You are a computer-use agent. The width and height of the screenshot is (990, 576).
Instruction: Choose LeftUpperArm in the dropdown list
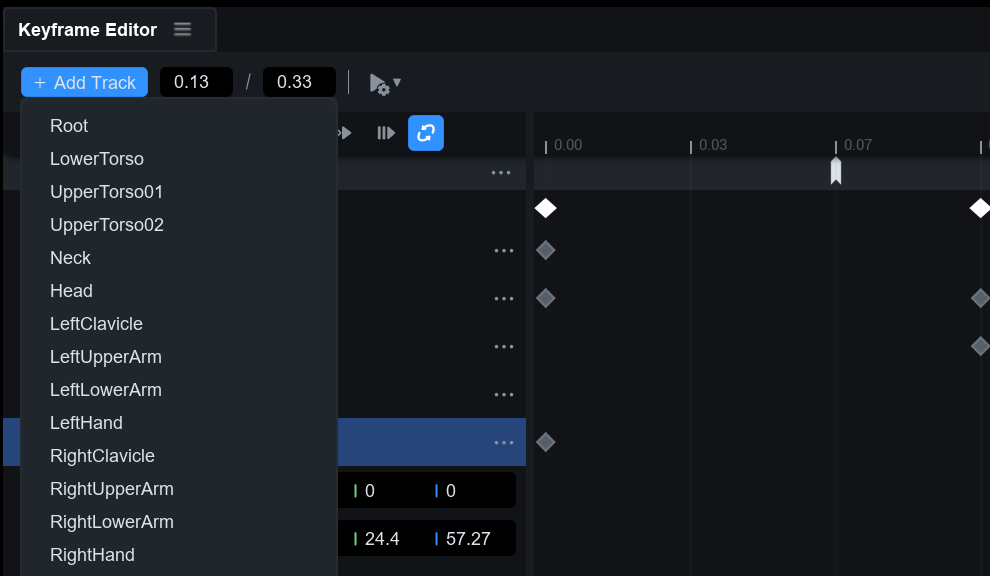pos(105,357)
